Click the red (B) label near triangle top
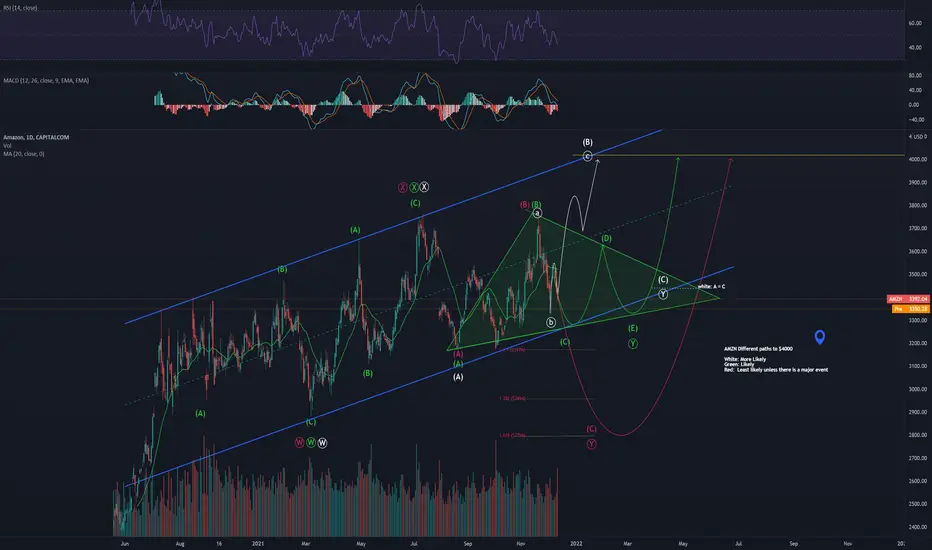 click(x=524, y=205)
